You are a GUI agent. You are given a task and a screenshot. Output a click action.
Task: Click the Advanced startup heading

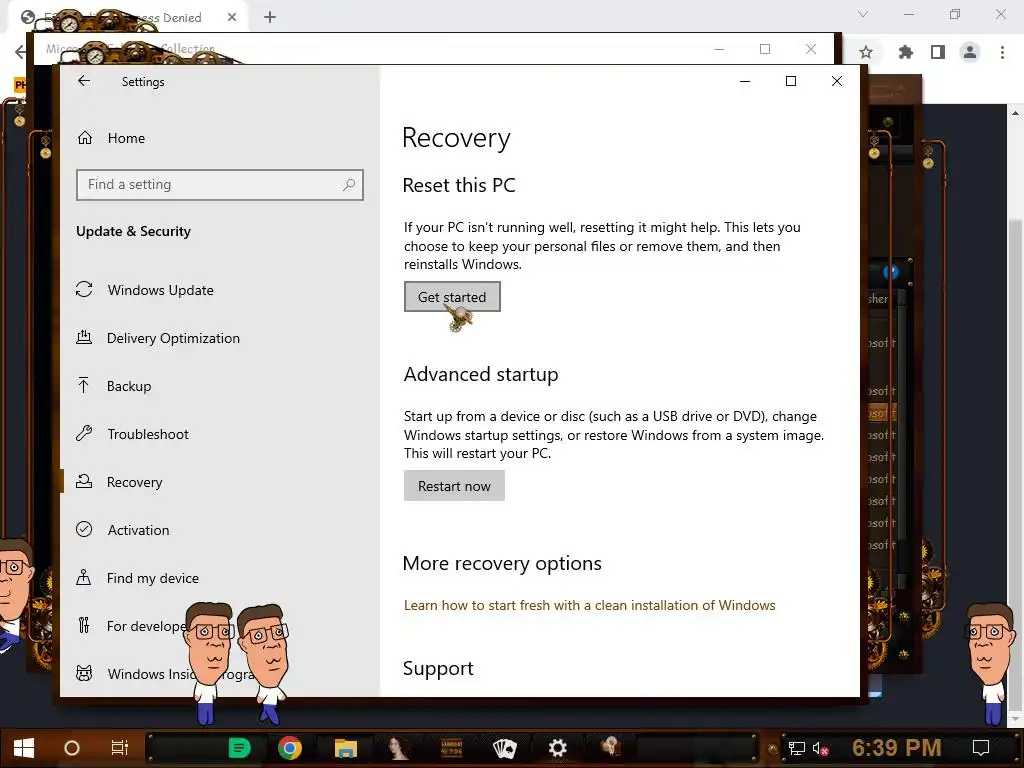(481, 374)
